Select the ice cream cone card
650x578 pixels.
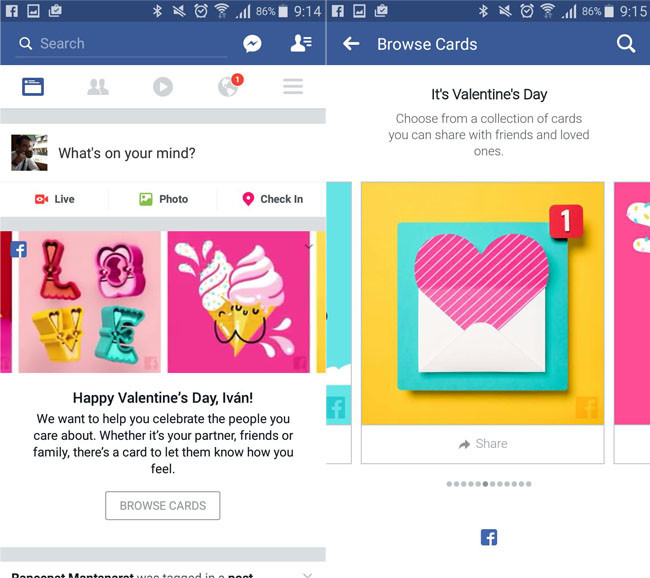coord(238,302)
